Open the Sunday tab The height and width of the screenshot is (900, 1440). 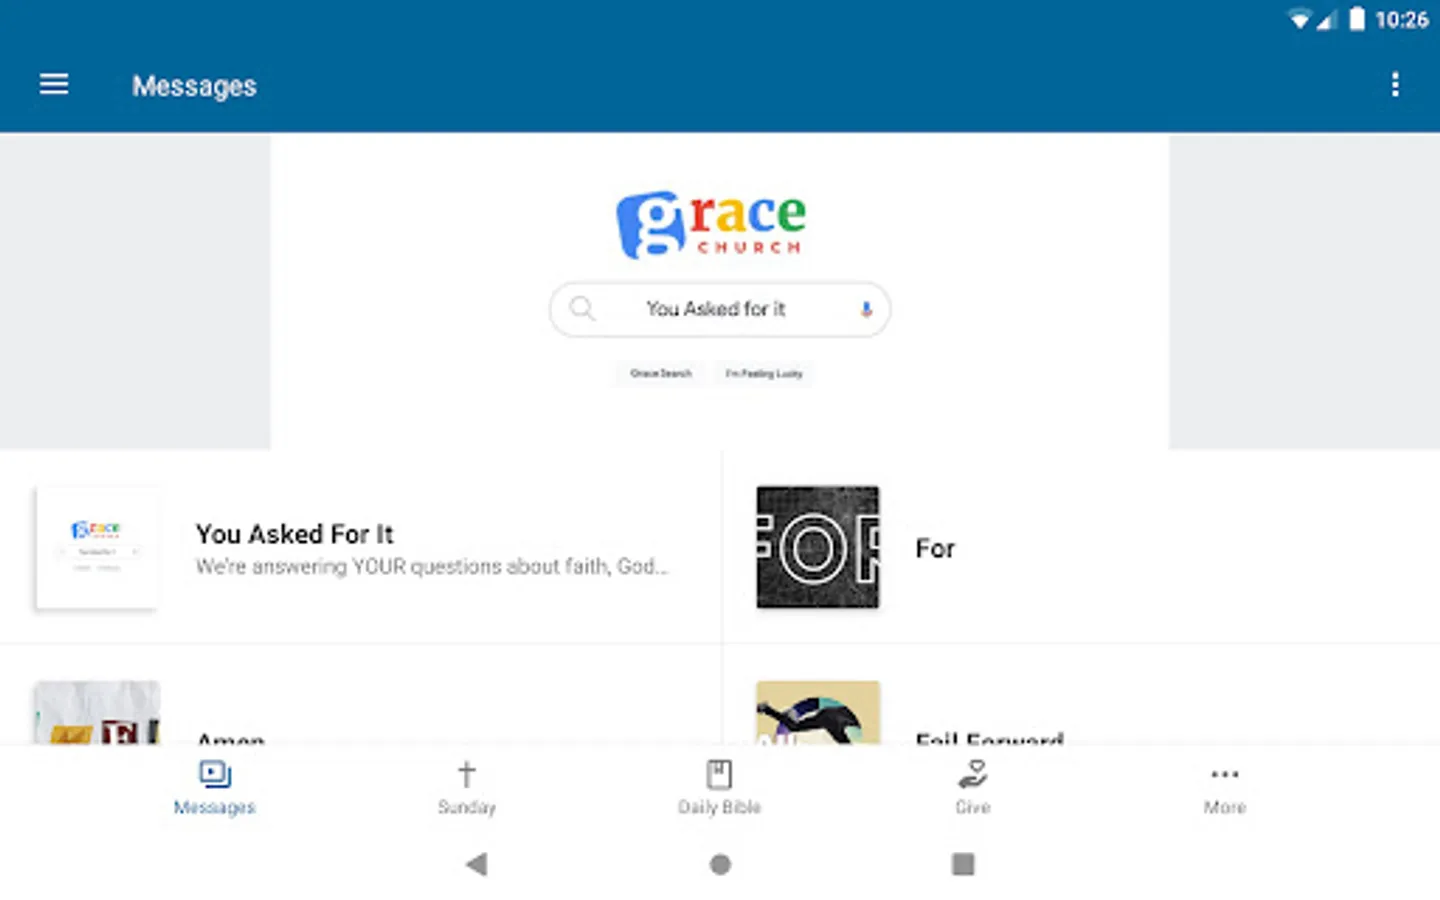click(466, 787)
